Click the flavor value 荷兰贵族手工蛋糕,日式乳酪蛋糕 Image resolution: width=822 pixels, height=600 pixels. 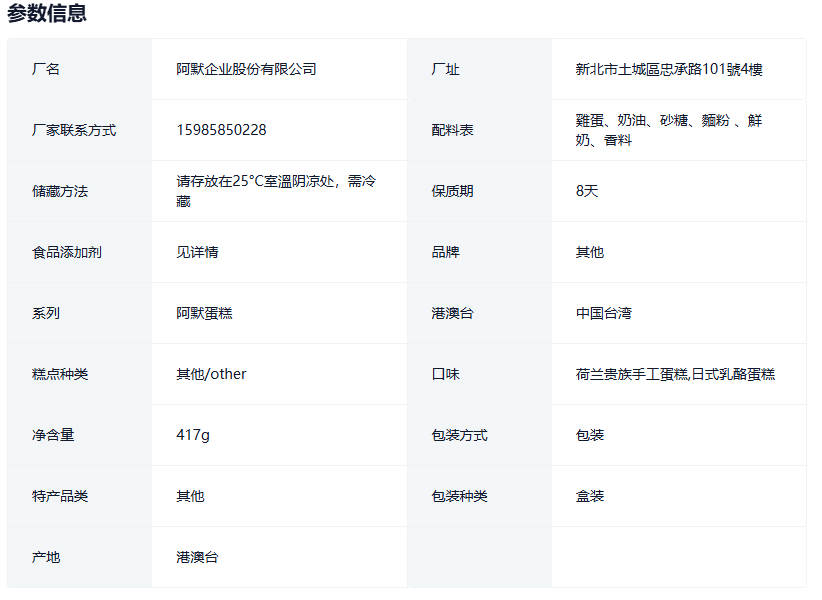[675, 374]
